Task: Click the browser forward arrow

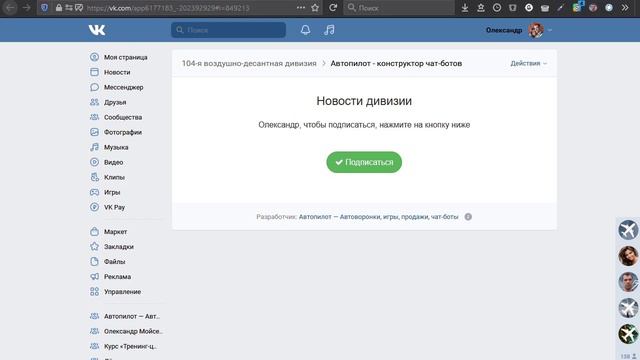Action: (x=27, y=7)
